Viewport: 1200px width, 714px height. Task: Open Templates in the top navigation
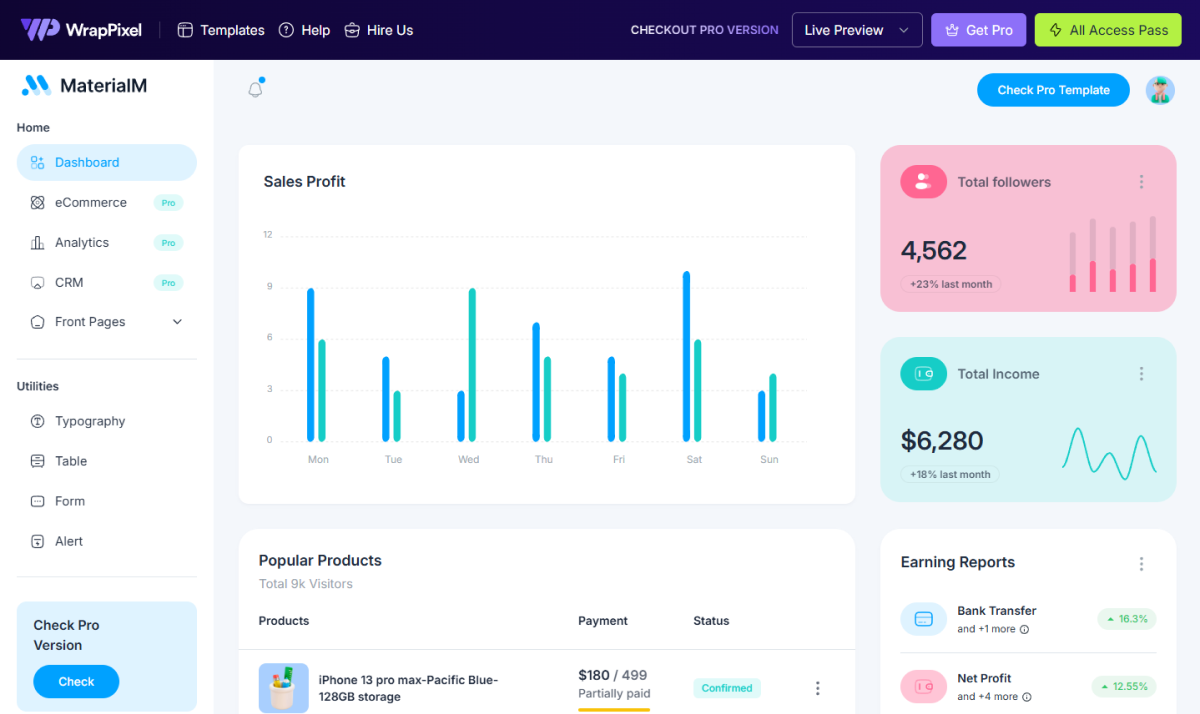[221, 30]
